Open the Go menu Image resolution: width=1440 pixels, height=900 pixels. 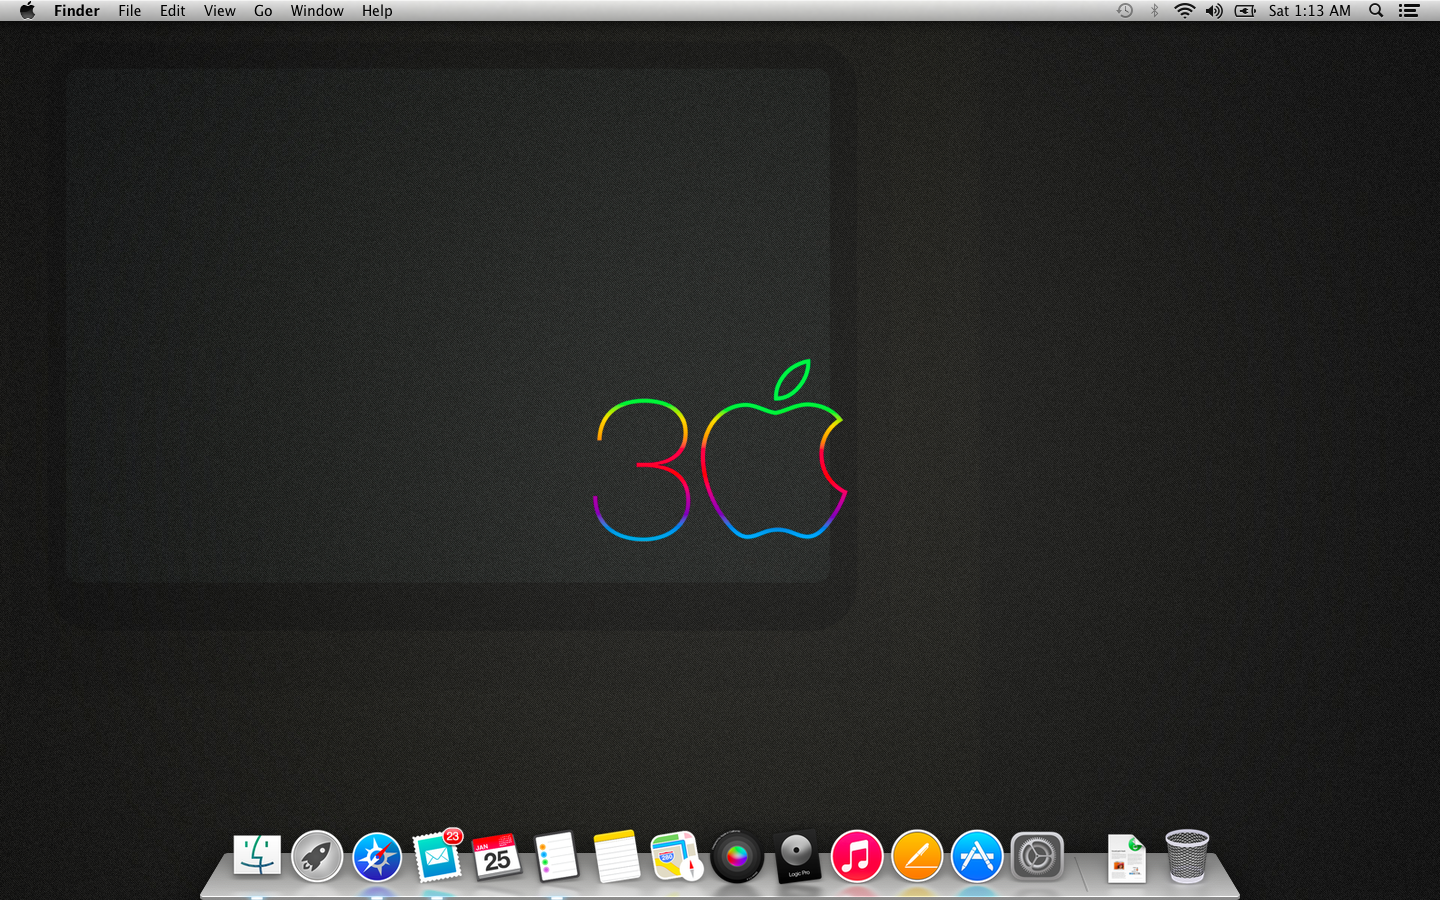[263, 10]
